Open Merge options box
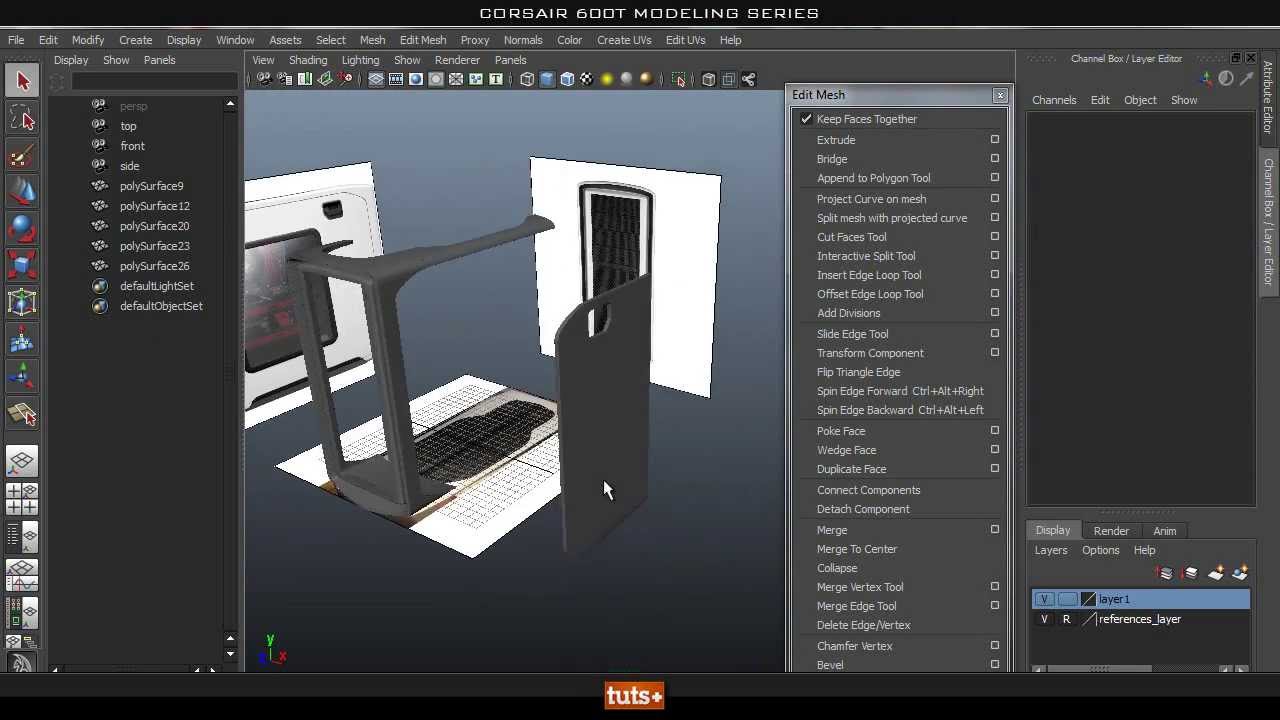 [995, 530]
